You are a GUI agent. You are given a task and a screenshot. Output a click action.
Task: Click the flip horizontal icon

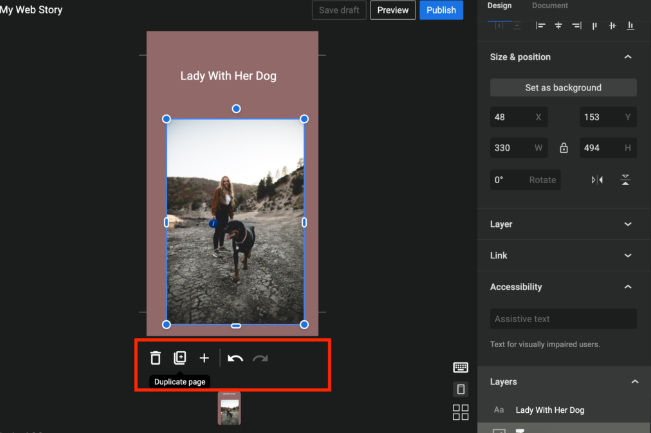click(597, 180)
